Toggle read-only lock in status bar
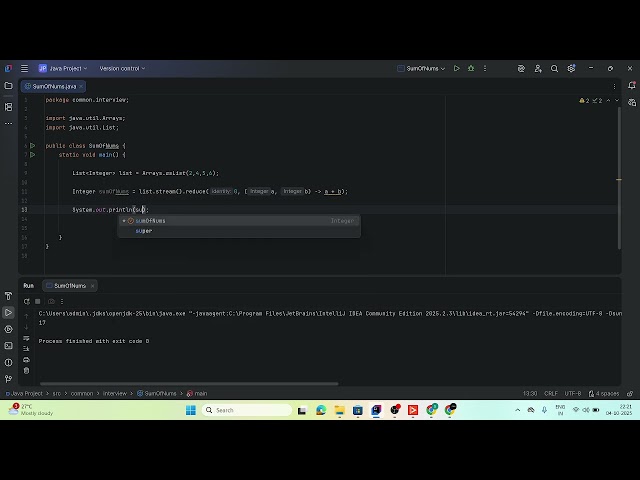 click(x=630, y=393)
